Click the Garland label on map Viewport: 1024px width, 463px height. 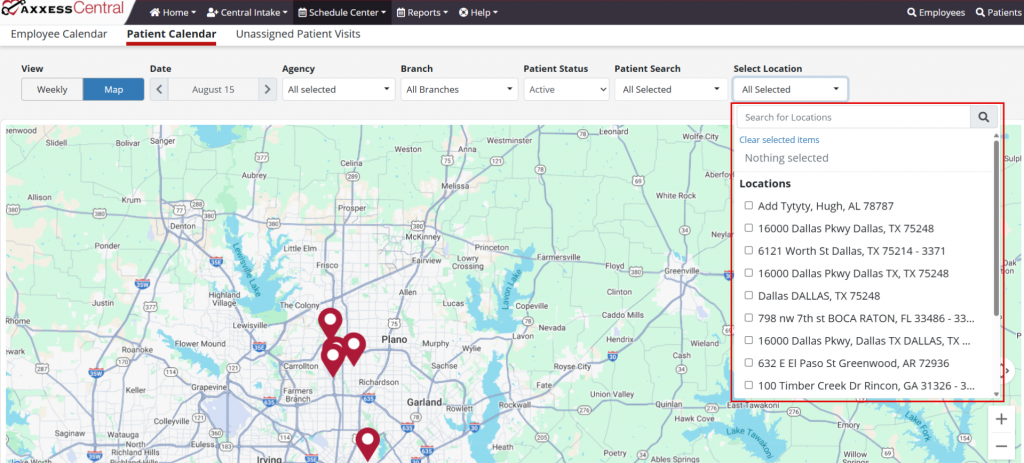click(424, 402)
